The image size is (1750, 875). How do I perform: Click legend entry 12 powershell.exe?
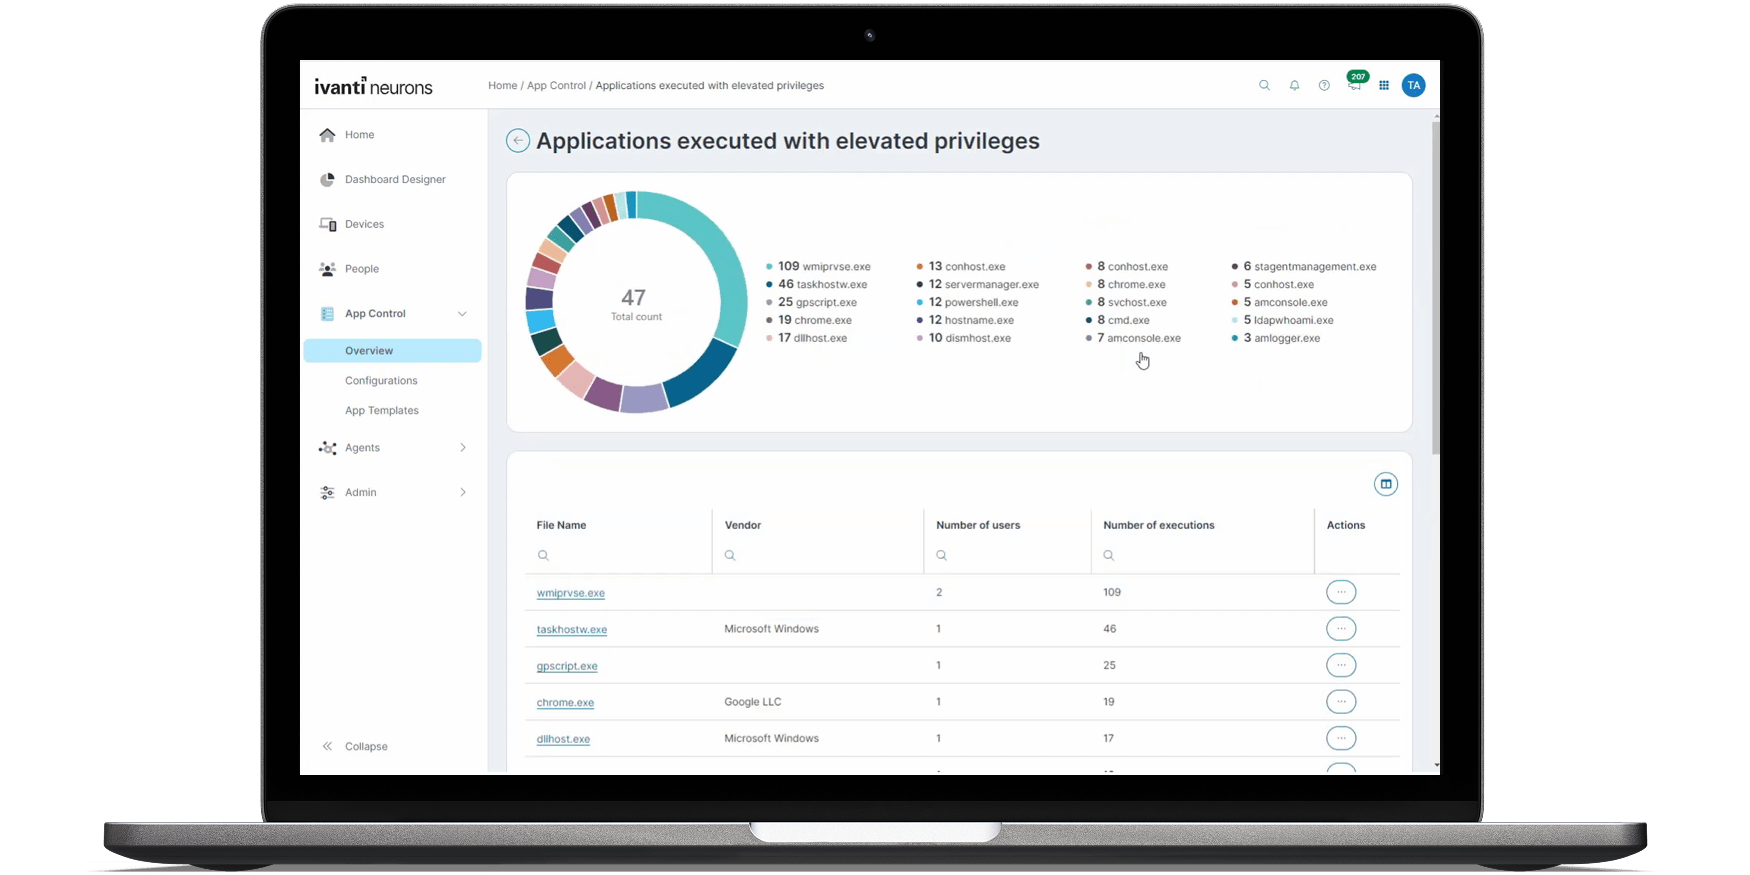click(x=968, y=303)
